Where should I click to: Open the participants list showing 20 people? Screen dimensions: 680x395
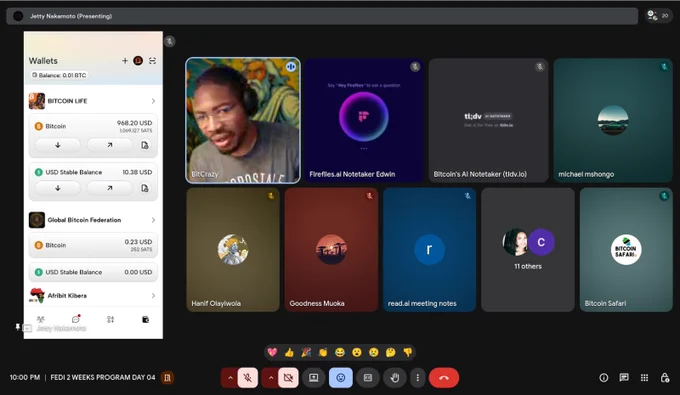point(658,16)
